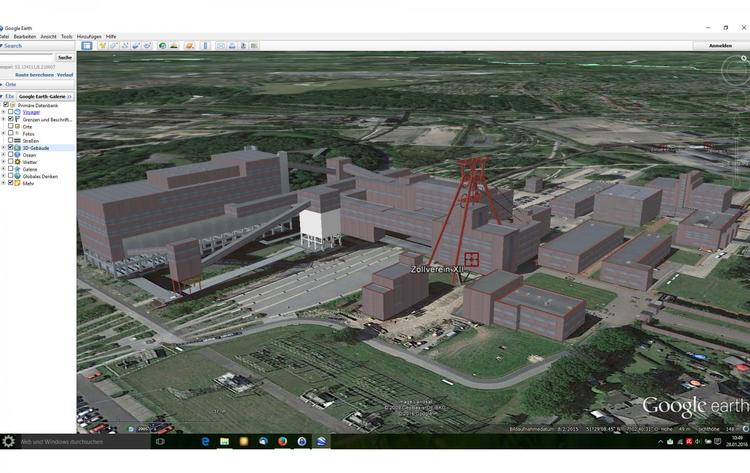Uncheck the Primäre Datenbank checkbox
The width and height of the screenshot is (750, 473).
pos(6,105)
